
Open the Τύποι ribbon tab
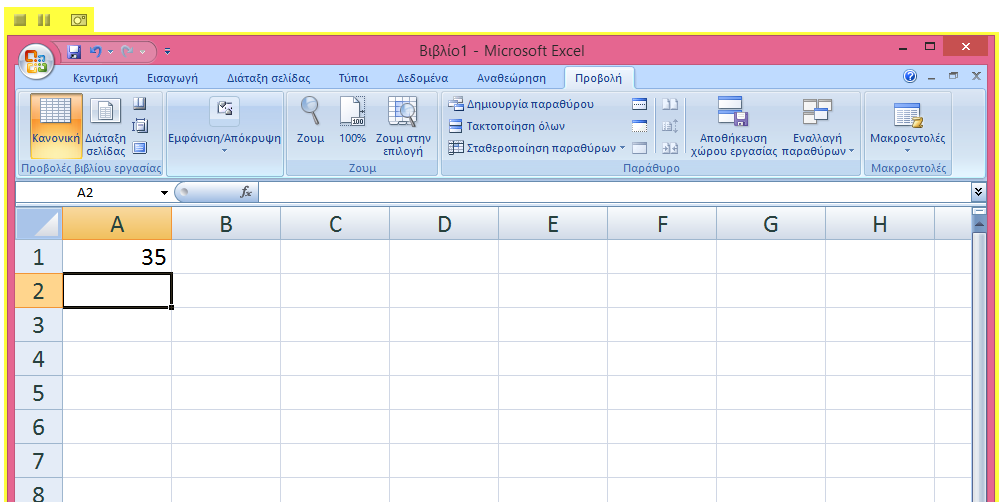tap(353, 79)
